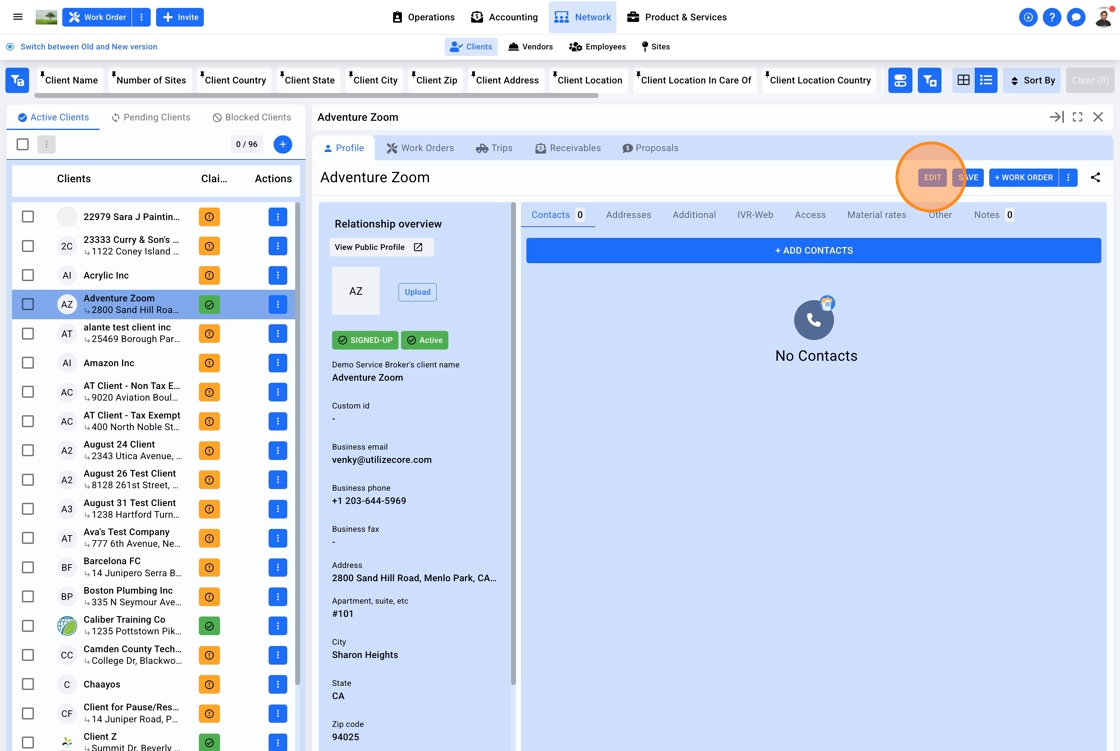
Task: Select checkbox for Barcelona FC
Action: tap(28, 567)
